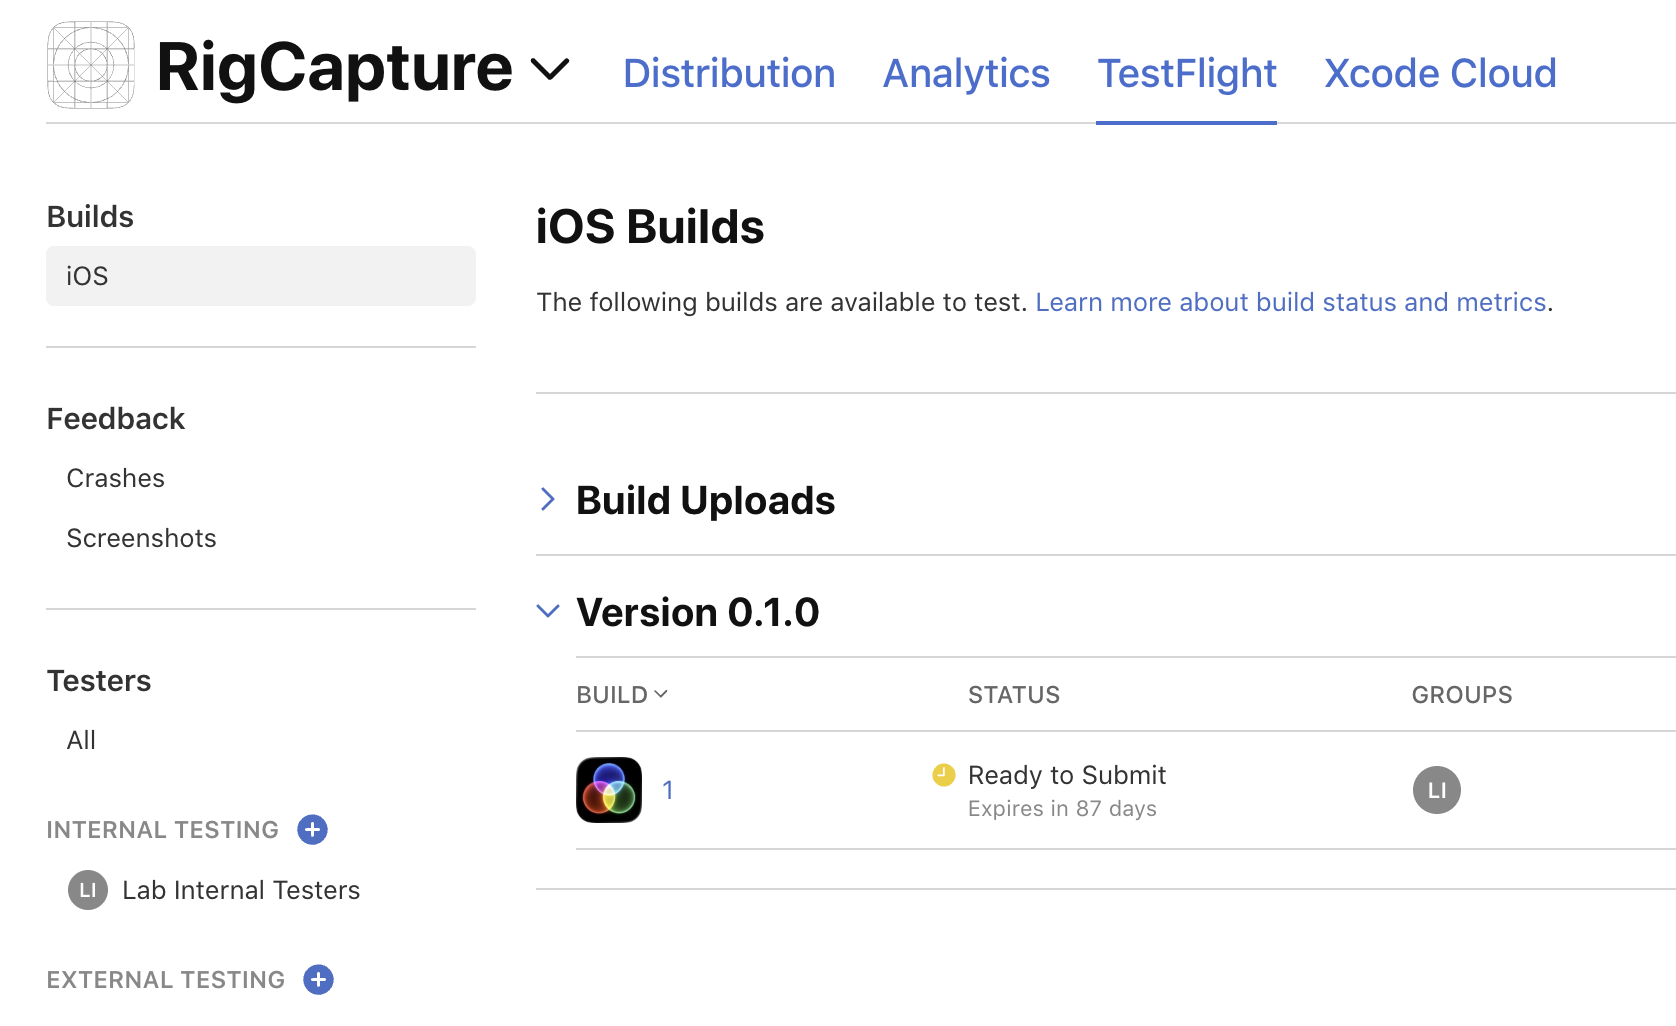Click the Expires in 87 days text
1676x1026 pixels.
pyautogui.click(x=1062, y=808)
